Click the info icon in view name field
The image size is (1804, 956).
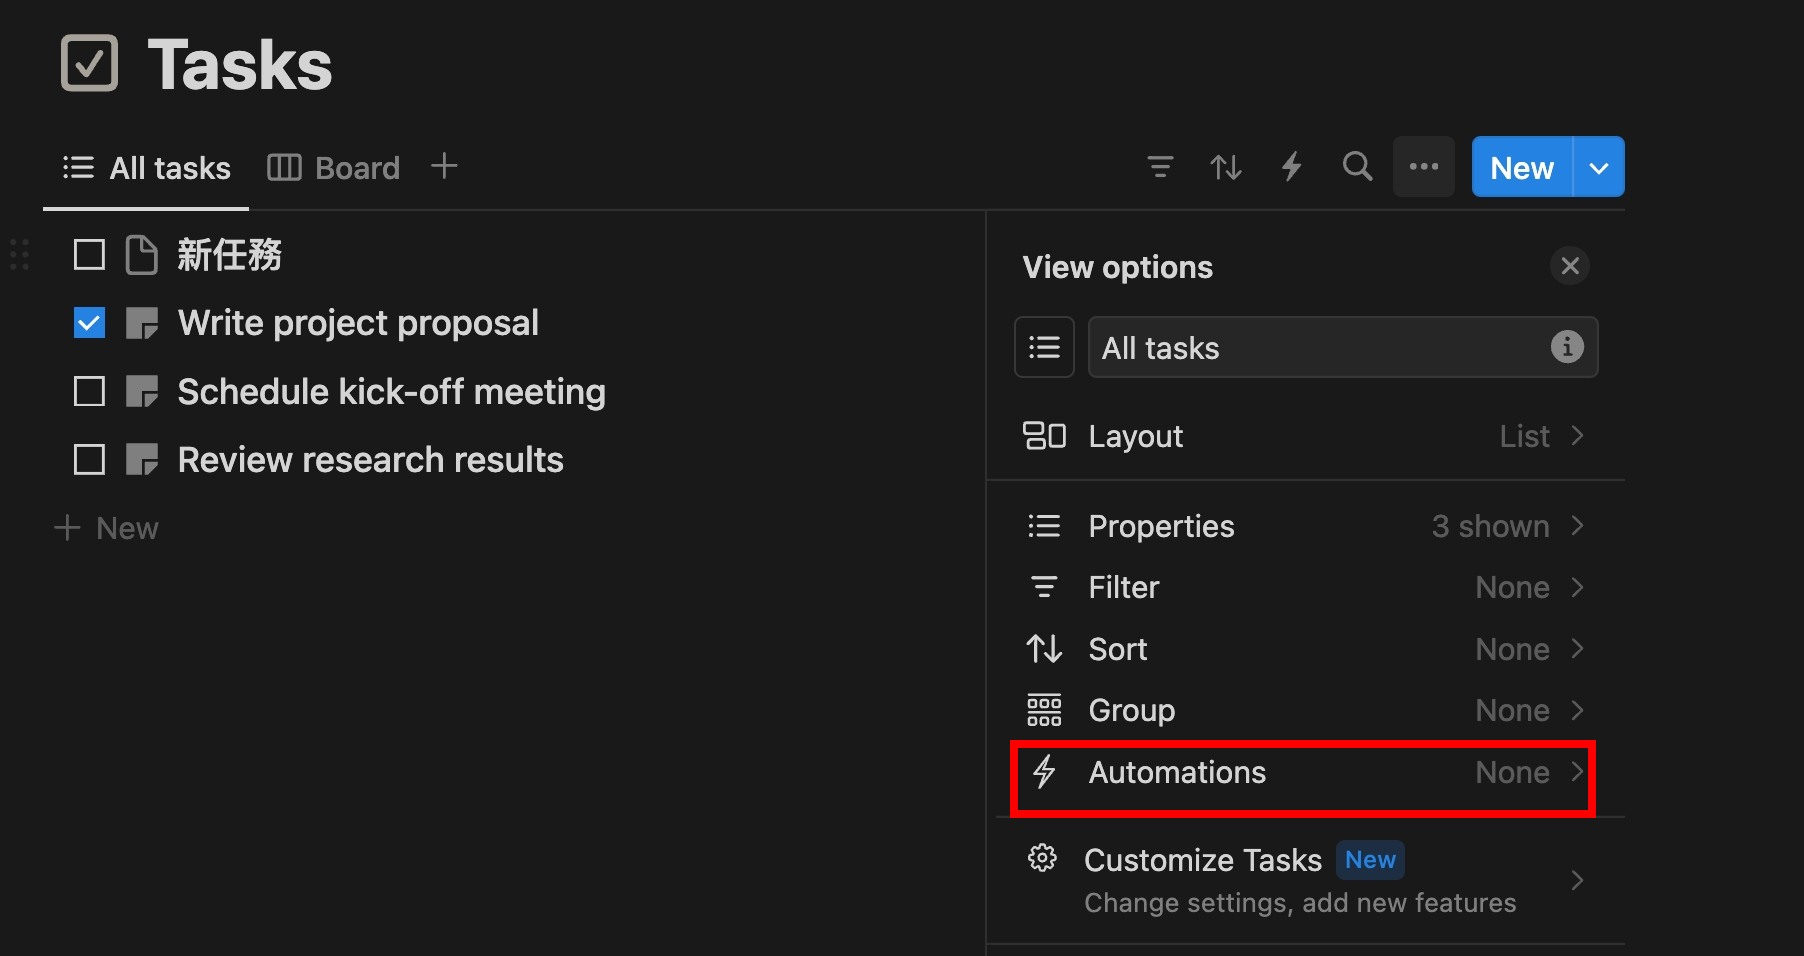1566,347
